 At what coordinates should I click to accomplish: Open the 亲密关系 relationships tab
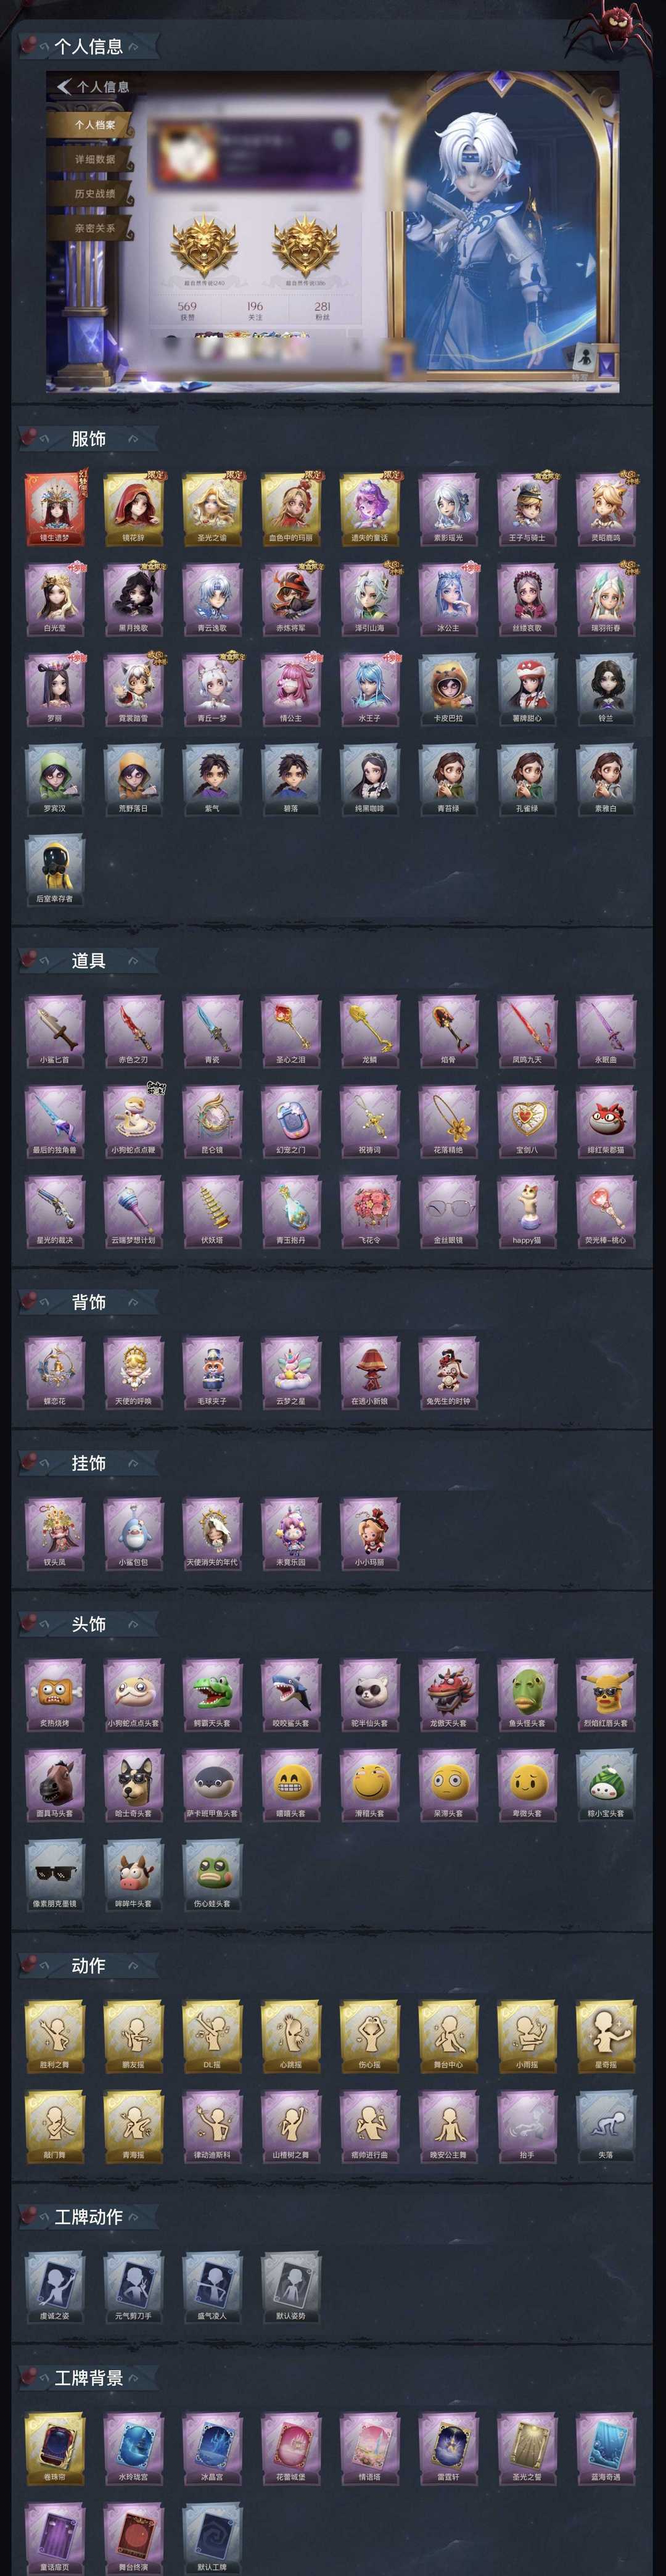pyautogui.click(x=94, y=228)
